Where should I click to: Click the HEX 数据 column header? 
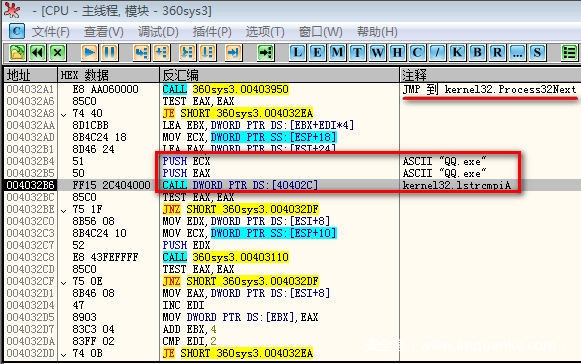pos(109,75)
